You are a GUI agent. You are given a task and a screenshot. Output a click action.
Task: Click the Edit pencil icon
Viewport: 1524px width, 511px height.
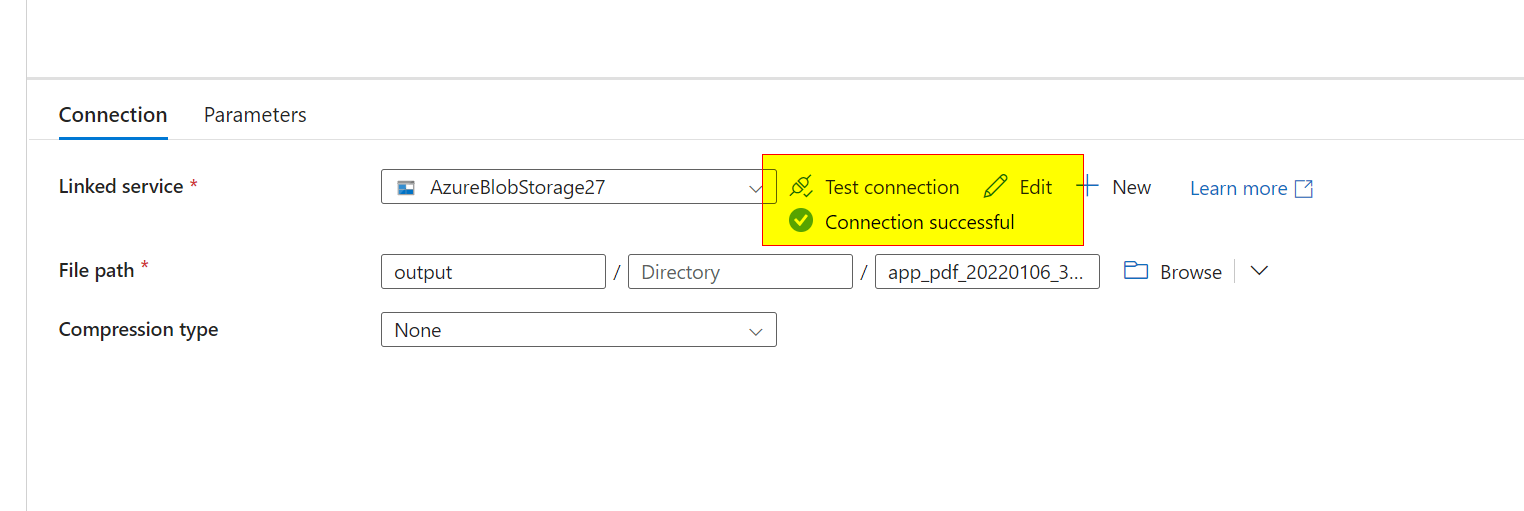(996, 187)
